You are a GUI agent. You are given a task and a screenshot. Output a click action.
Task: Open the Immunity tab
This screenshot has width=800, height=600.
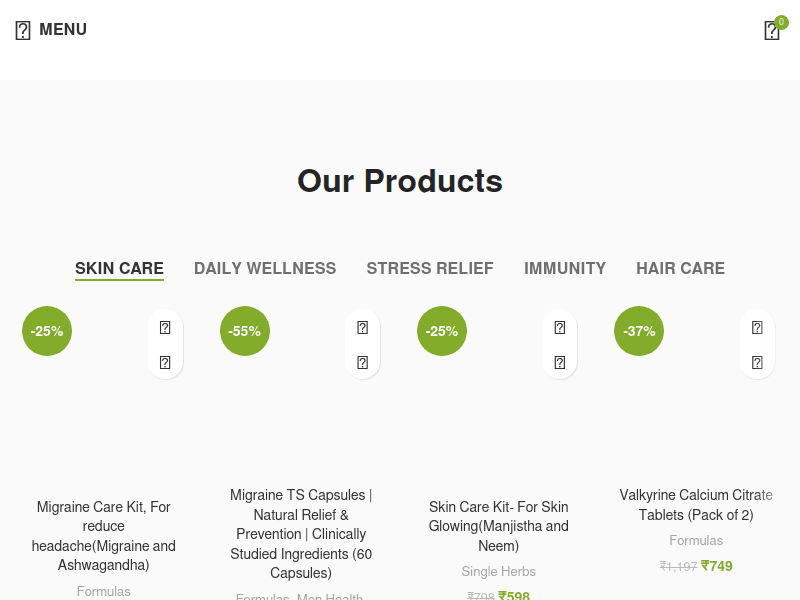pos(565,268)
